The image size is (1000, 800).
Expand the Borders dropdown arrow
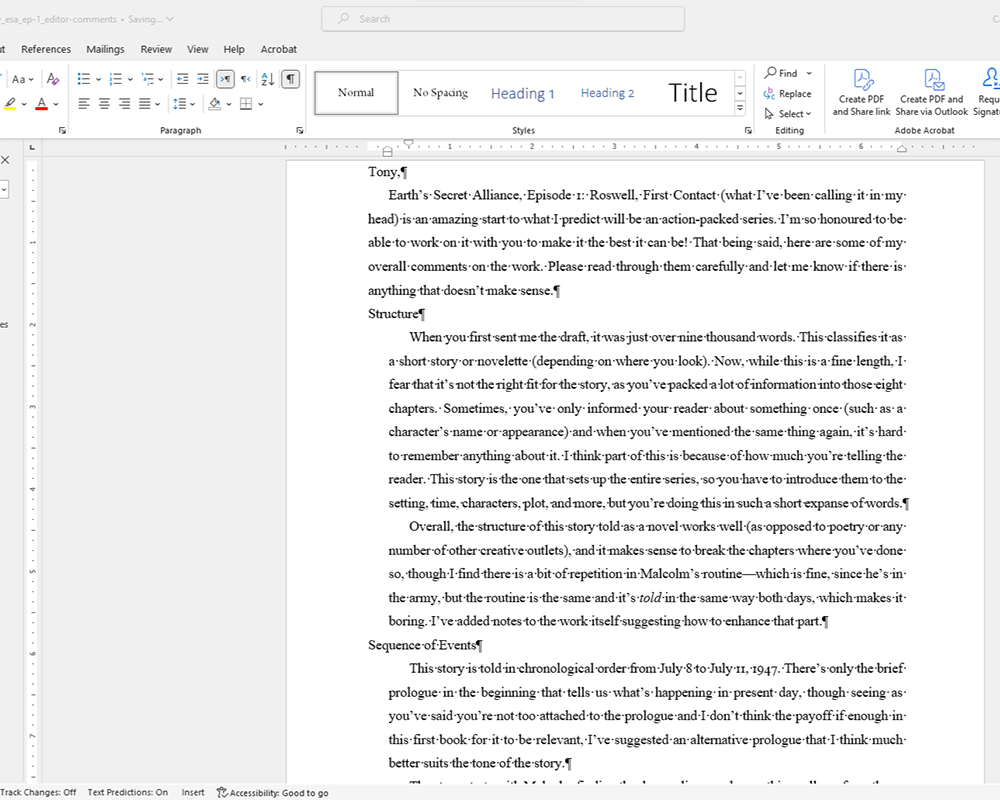point(261,104)
